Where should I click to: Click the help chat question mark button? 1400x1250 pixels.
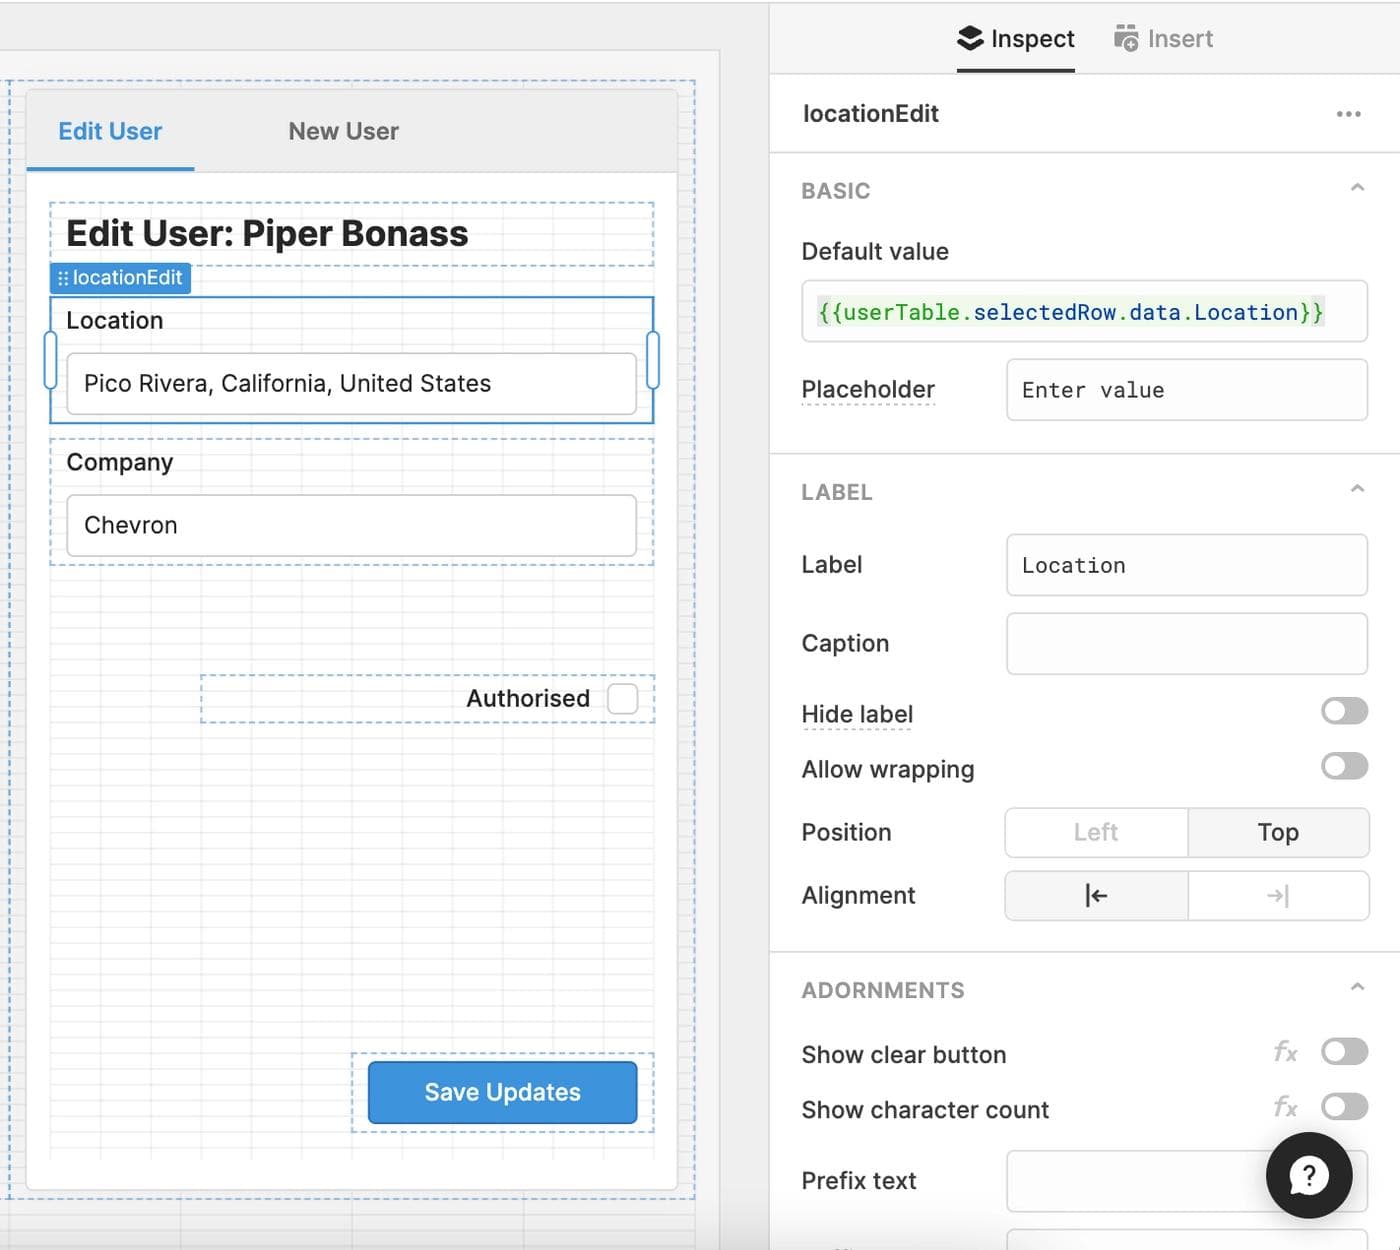pos(1308,1175)
